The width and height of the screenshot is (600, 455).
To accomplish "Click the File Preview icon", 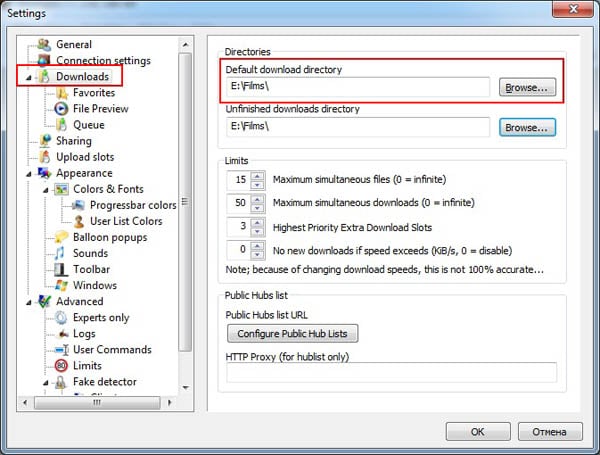I will point(61,109).
